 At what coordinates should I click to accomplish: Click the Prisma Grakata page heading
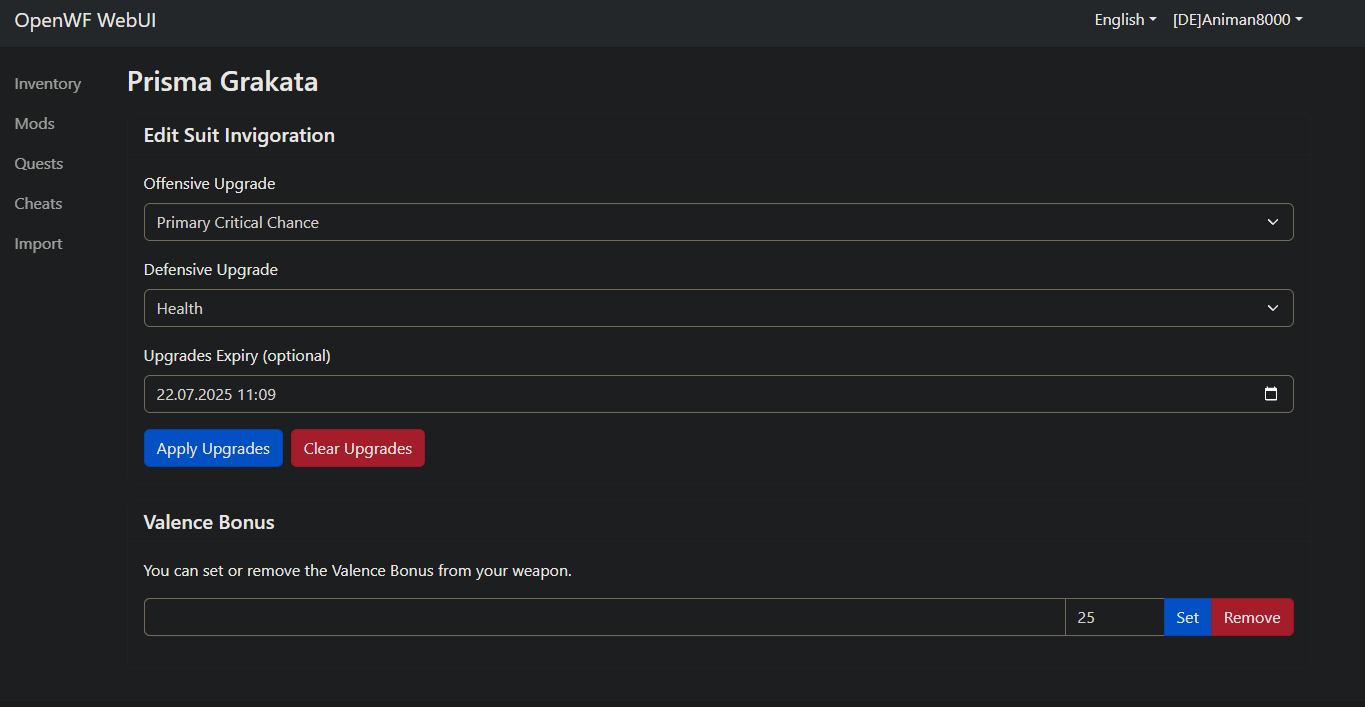click(222, 81)
